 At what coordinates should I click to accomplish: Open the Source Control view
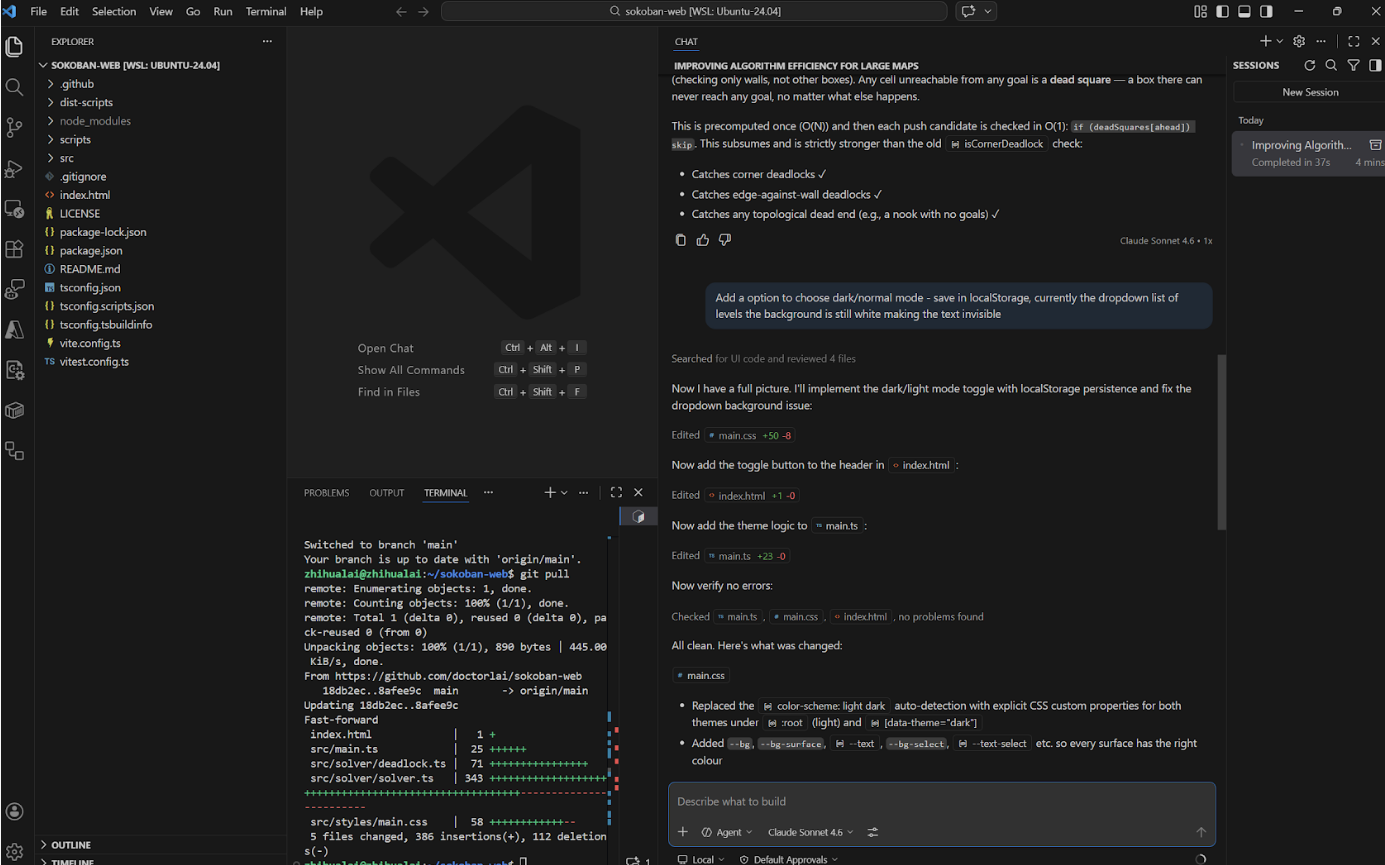point(14,127)
